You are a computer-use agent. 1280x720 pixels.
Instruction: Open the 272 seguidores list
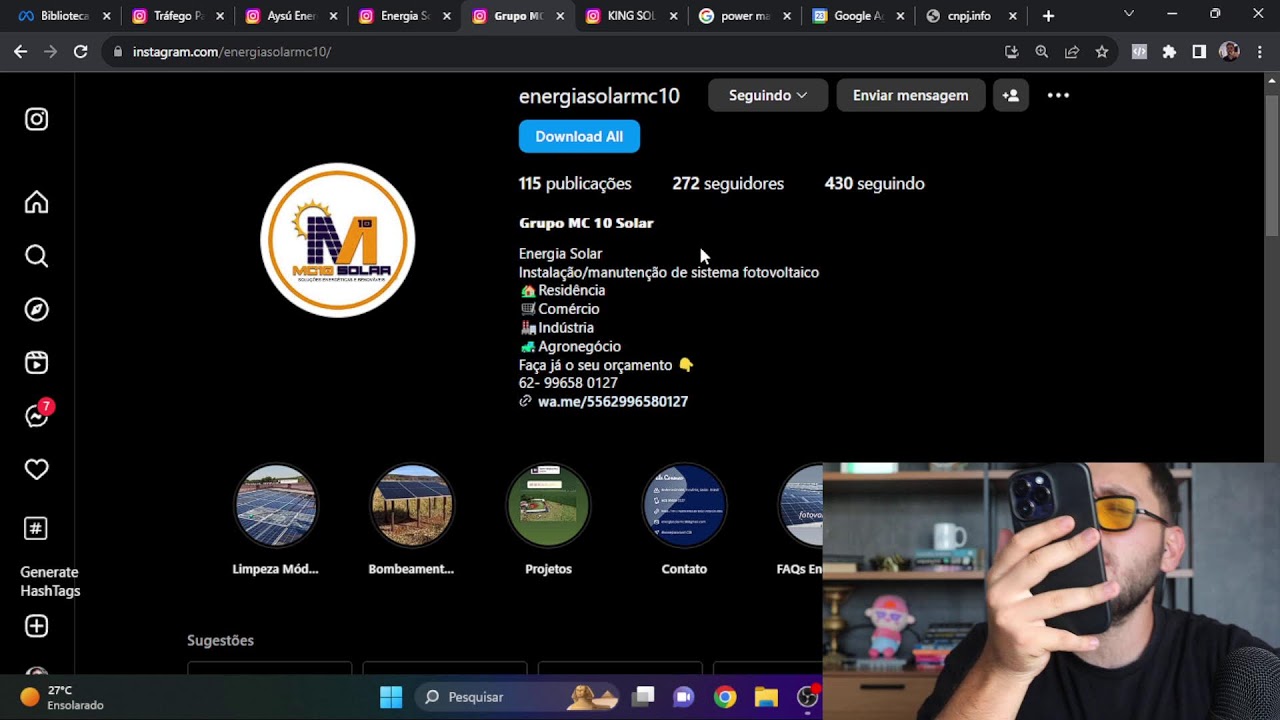click(728, 183)
